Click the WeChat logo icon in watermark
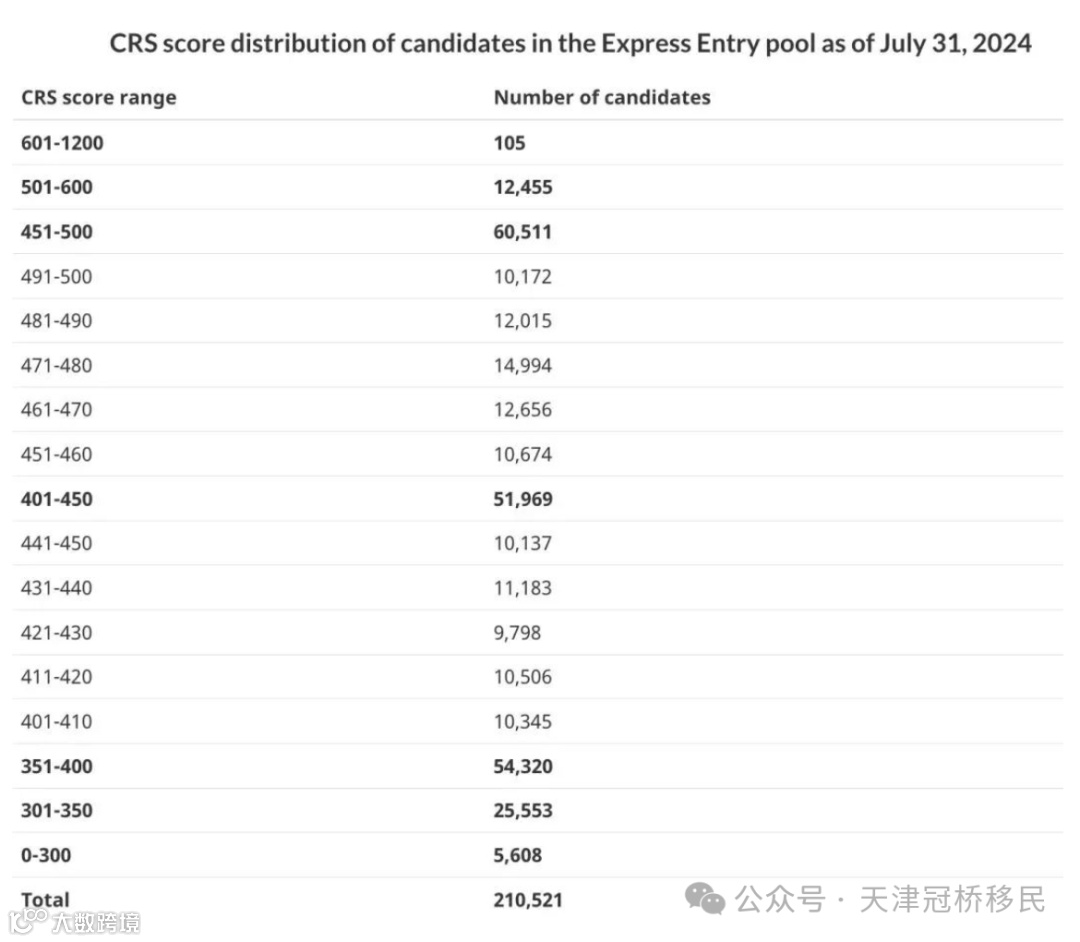The width and height of the screenshot is (1080, 942). coord(707,898)
